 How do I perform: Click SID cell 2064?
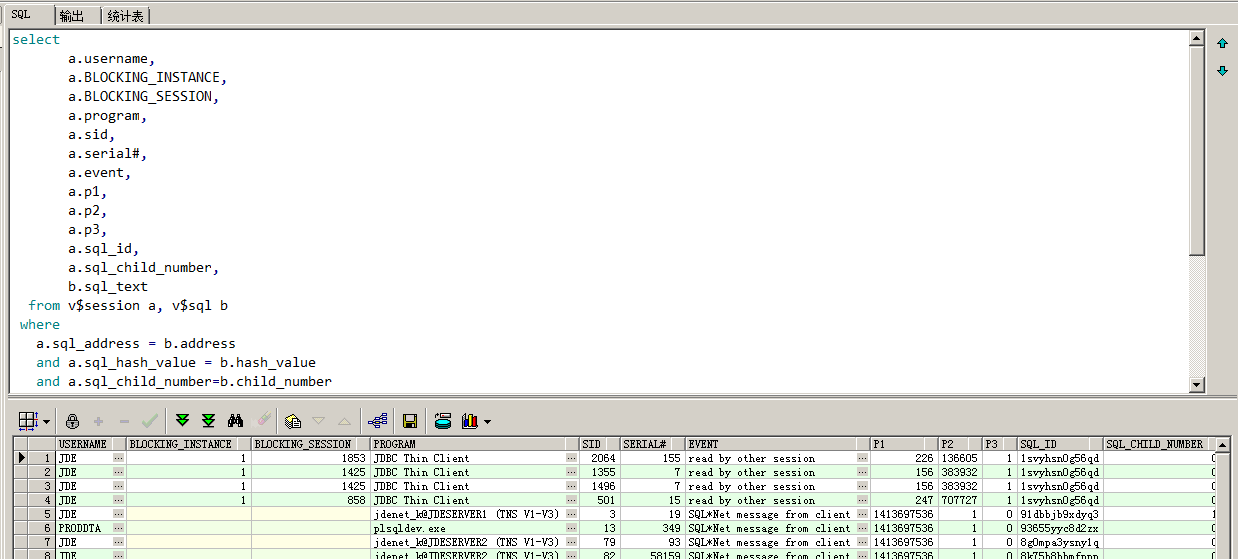pyautogui.click(x=598, y=458)
